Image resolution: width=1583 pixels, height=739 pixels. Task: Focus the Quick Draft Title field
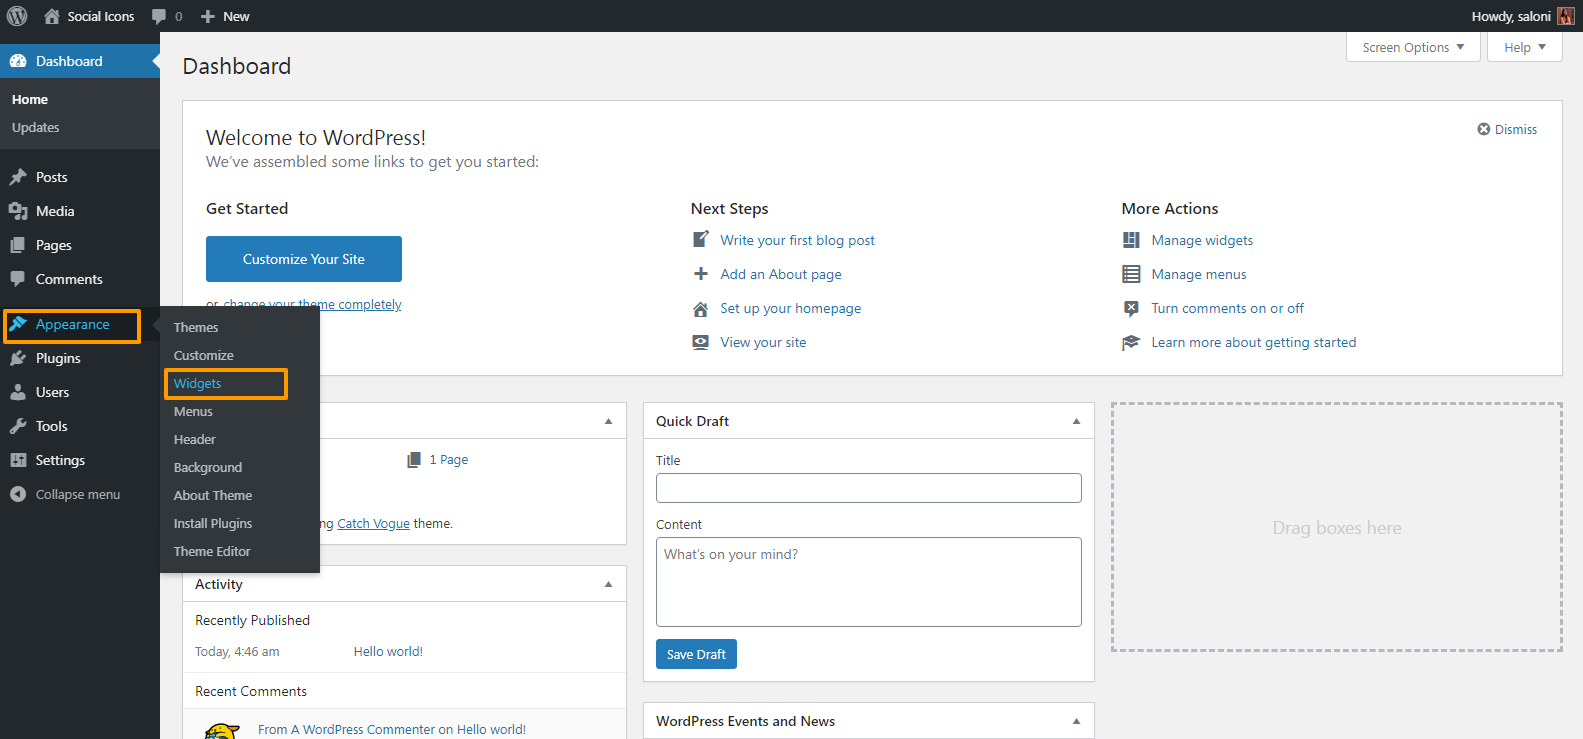click(x=869, y=488)
